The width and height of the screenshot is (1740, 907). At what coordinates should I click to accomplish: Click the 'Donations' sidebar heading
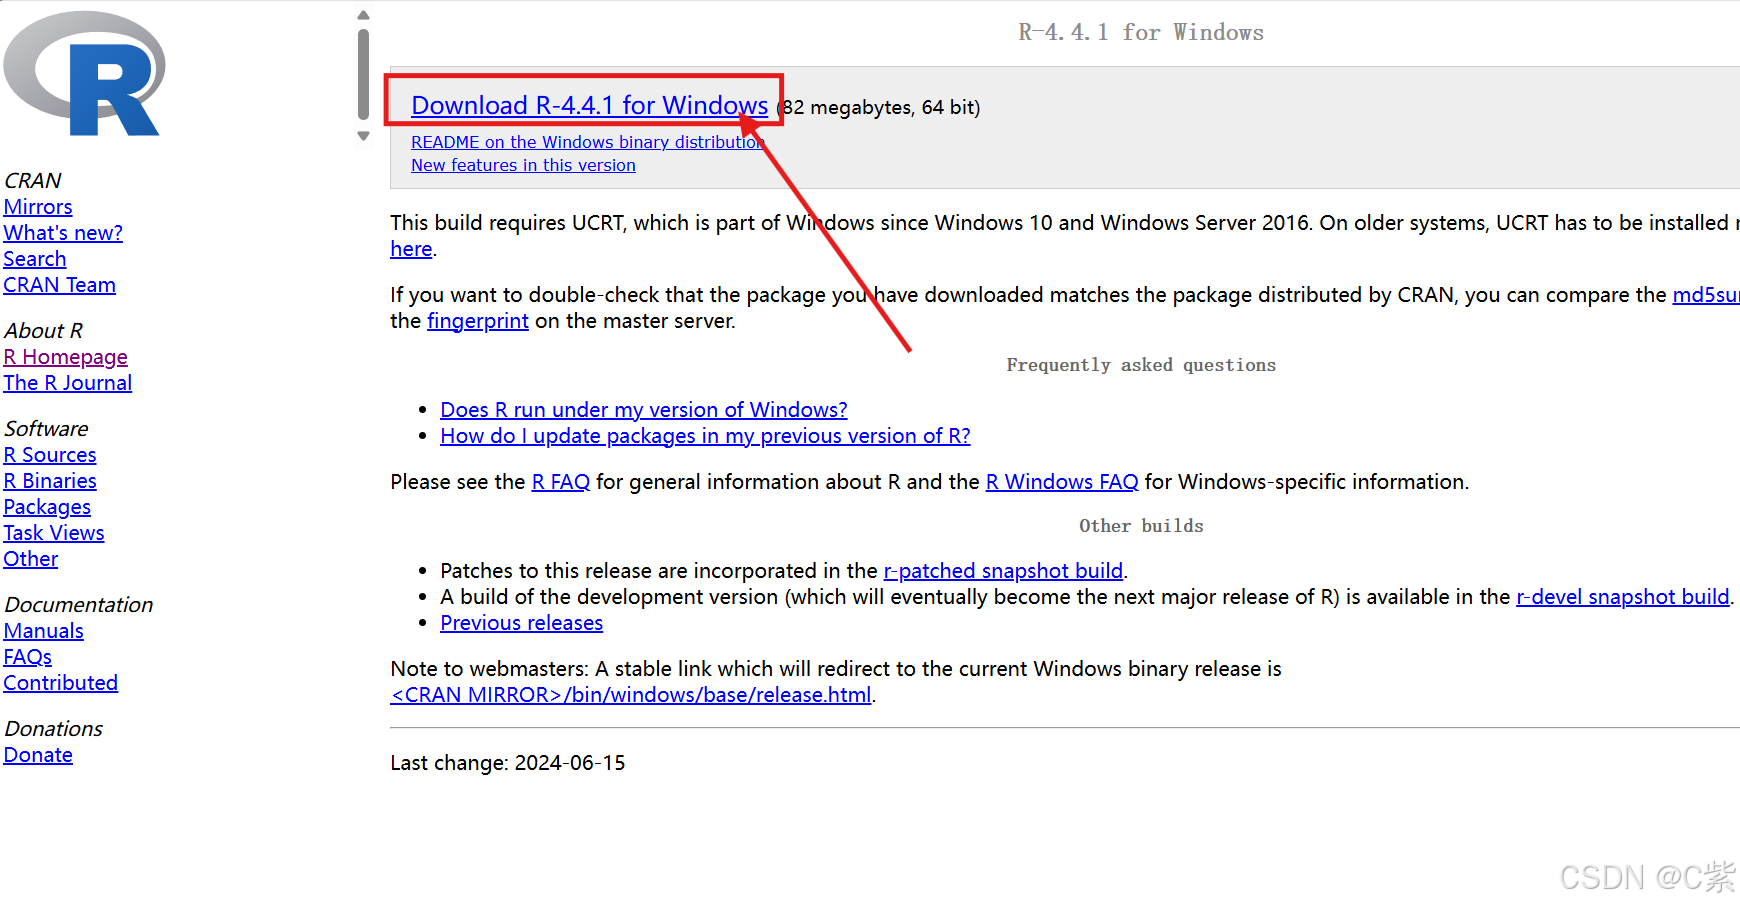click(x=54, y=729)
